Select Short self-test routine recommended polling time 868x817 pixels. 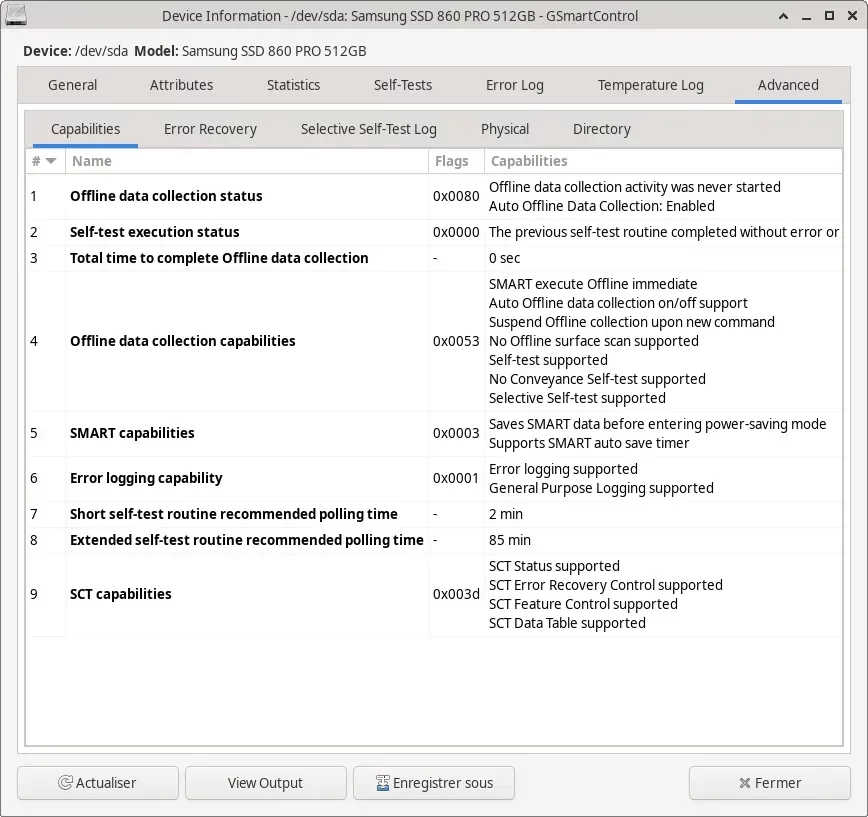434,514
